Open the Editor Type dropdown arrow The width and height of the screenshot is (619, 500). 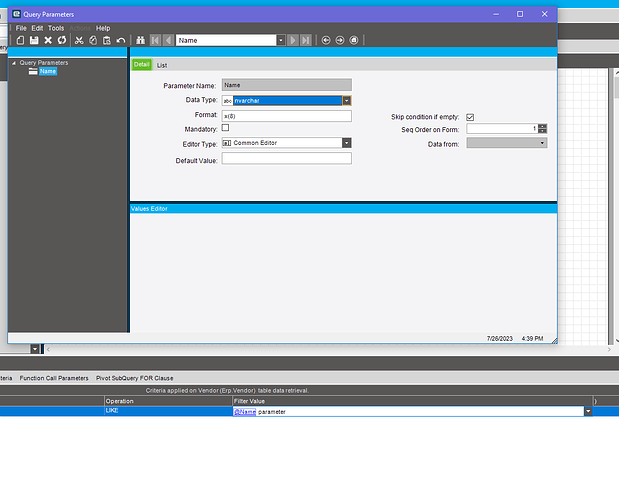tap(347, 143)
